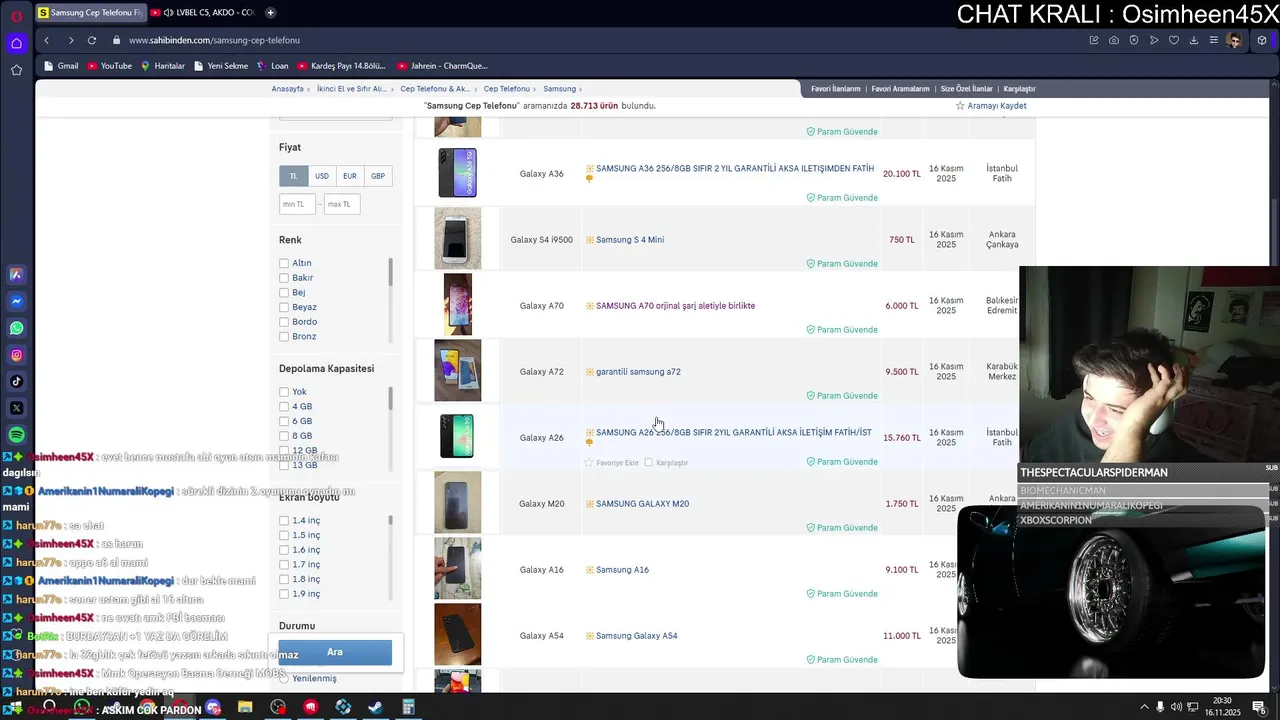Open TikTok in Opera sidebar
This screenshot has height=720, width=1280.
pos(16,381)
